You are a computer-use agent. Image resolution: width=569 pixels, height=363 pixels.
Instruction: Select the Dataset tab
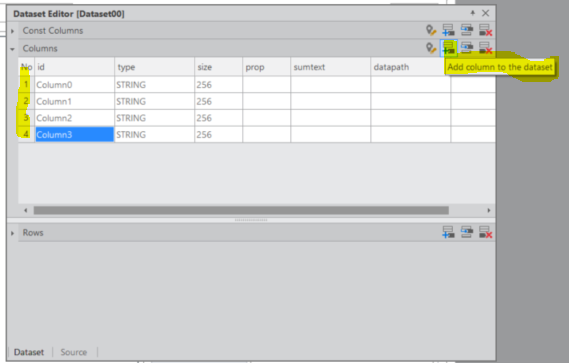[x=29, y=352]
